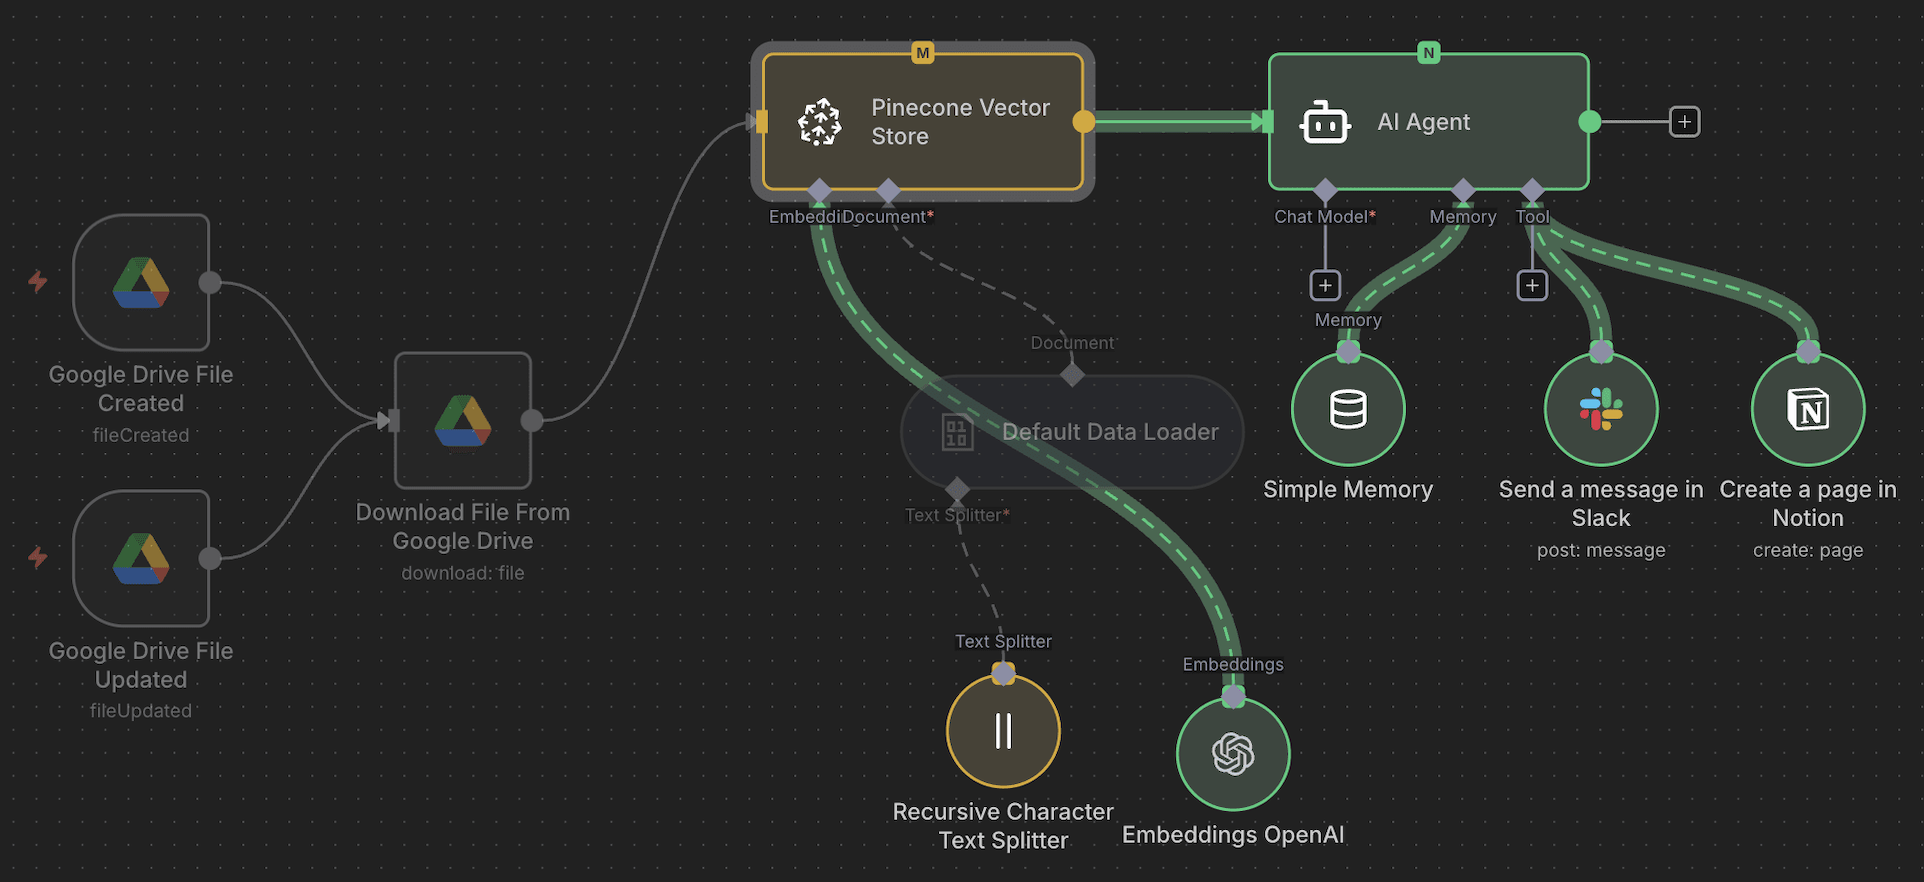1924x882 pixels.
Task: Click the 'fileUpdated' subtitle
Action: coord(141,711)
